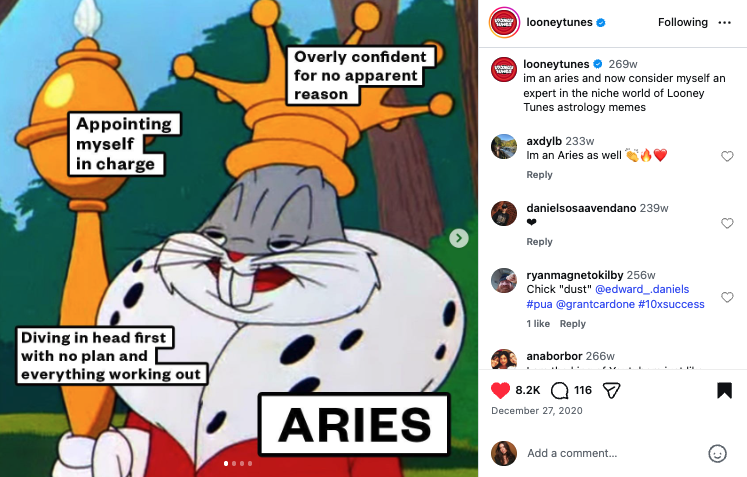Screen dimensions: 747x477
Task: Open the #10xsuccess hashtag link
Action: click(671, 304)
